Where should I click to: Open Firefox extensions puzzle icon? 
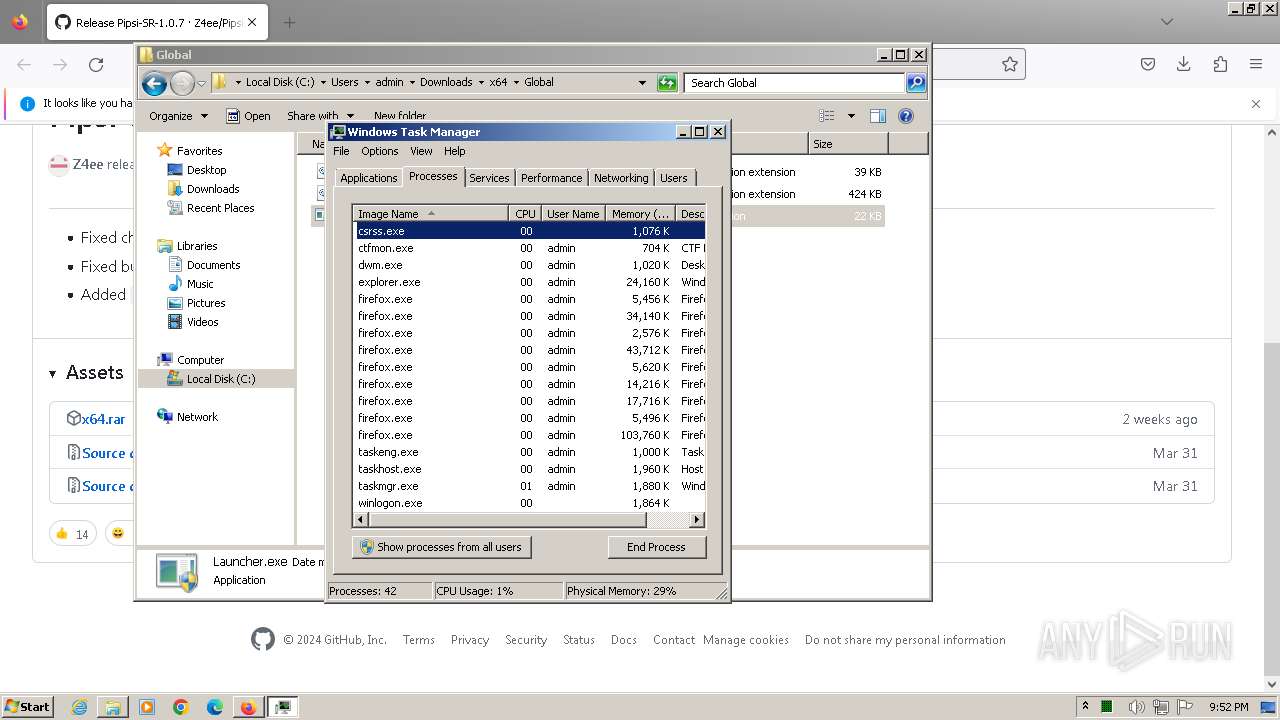click(1220, 64)
